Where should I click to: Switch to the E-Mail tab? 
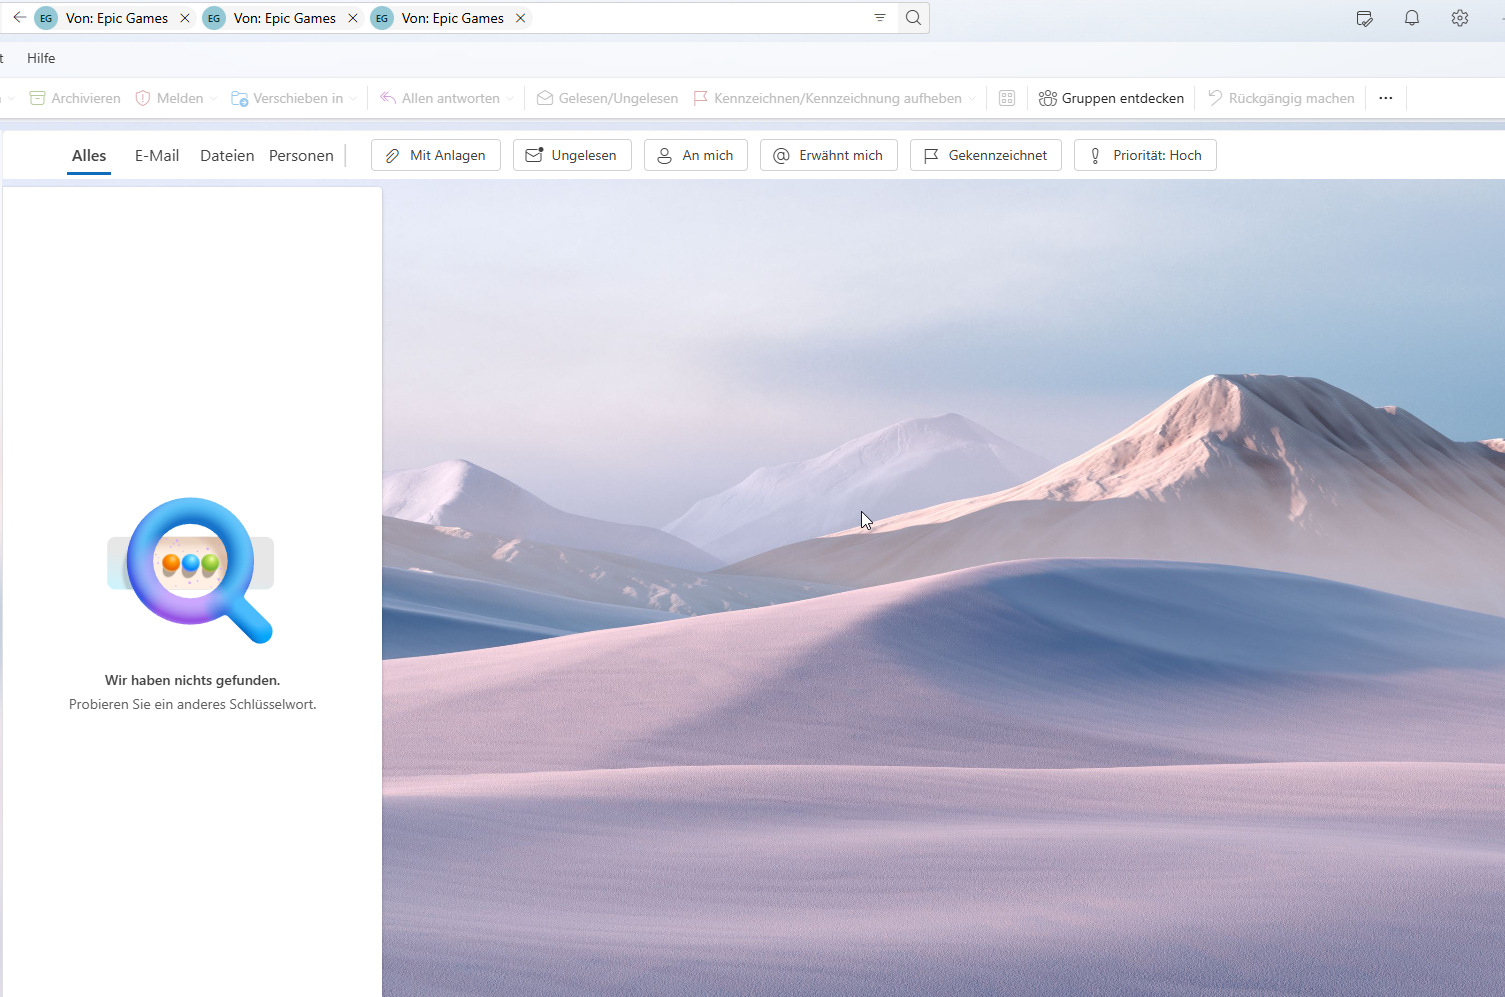(x=157, y=155)
